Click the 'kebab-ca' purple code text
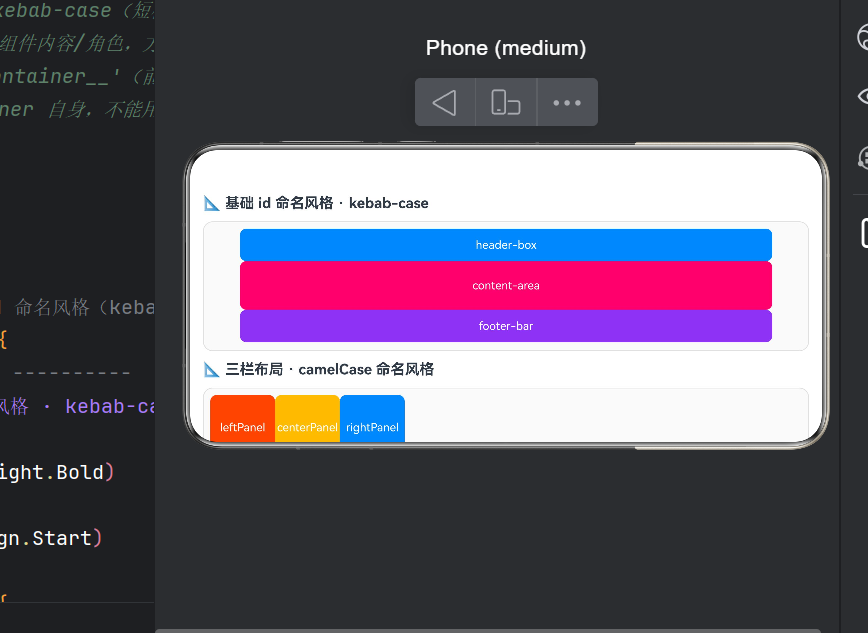Viewport: 868px width, 633px height. (110, 406)
